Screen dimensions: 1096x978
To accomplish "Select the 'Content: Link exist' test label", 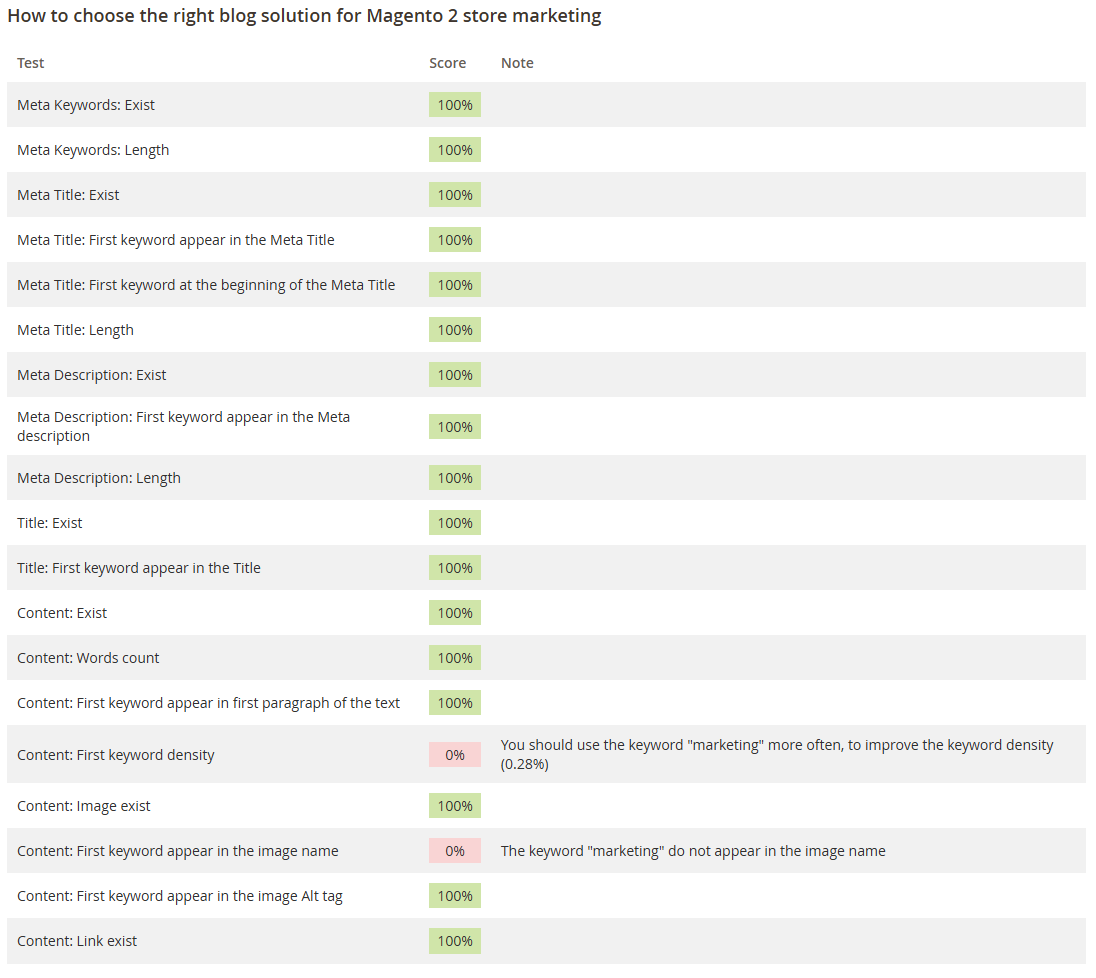I will (x=77, y=941).
